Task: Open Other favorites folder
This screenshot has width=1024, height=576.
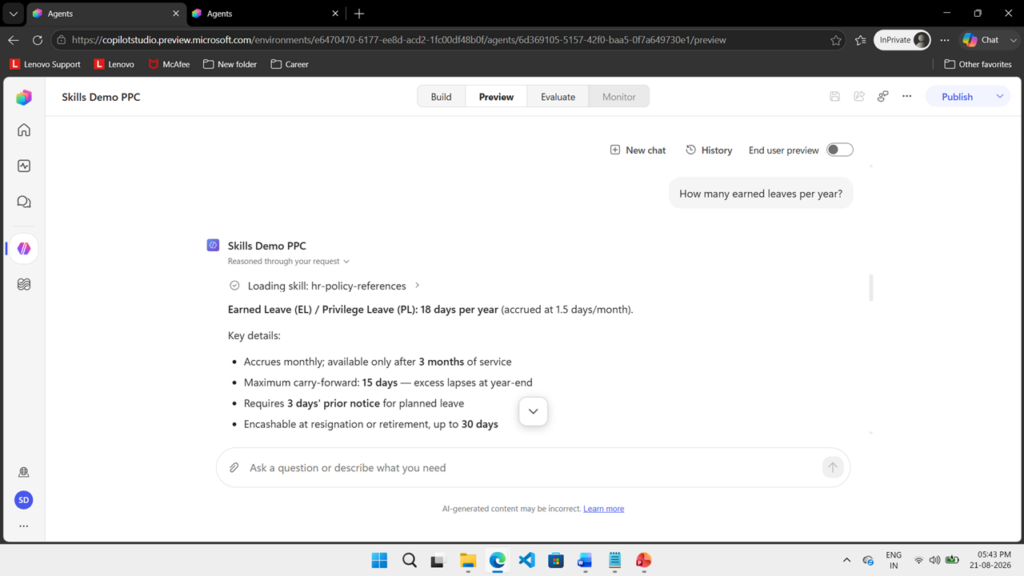Action: point(978,64)
